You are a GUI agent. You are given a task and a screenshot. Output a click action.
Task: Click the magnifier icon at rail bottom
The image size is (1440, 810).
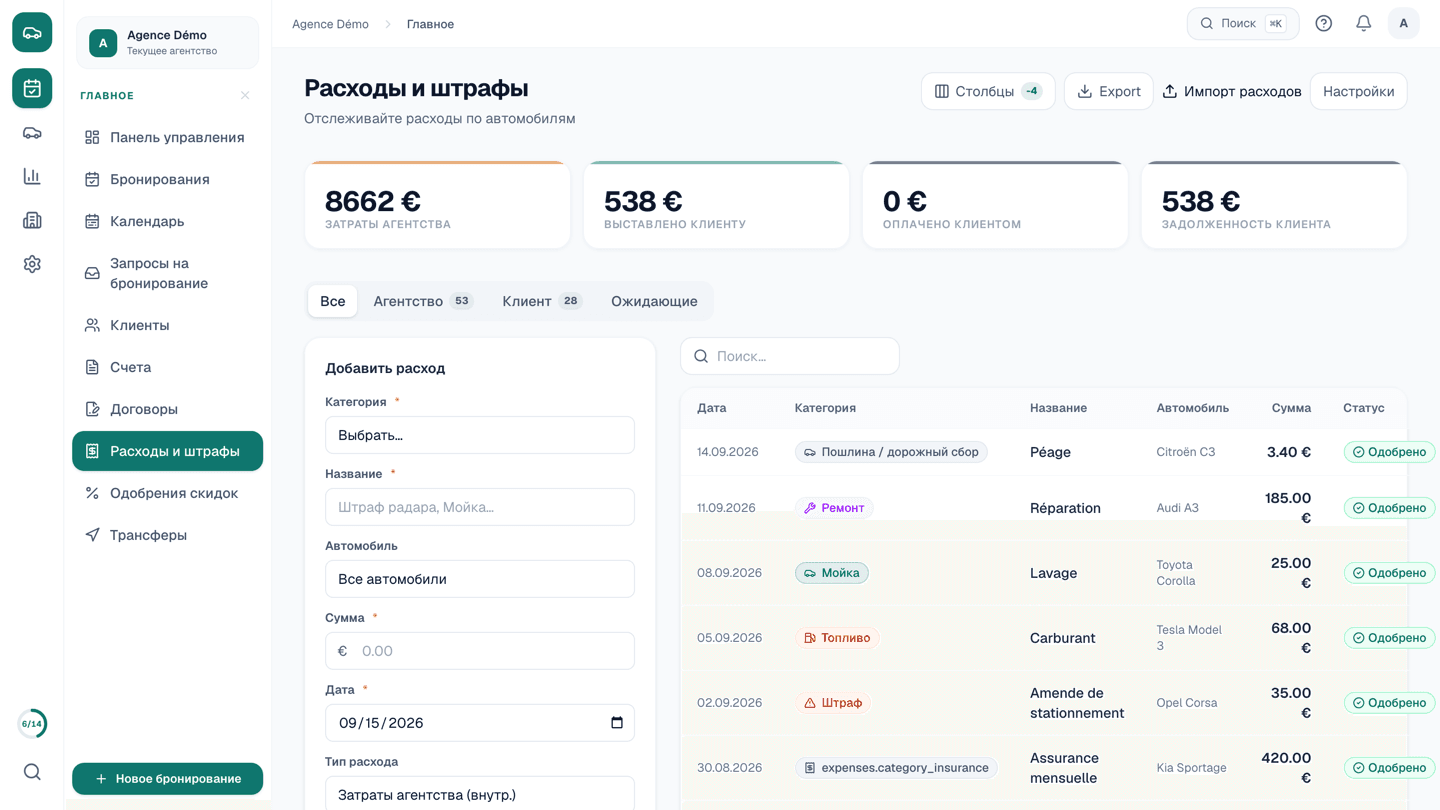tap(32, 772)
